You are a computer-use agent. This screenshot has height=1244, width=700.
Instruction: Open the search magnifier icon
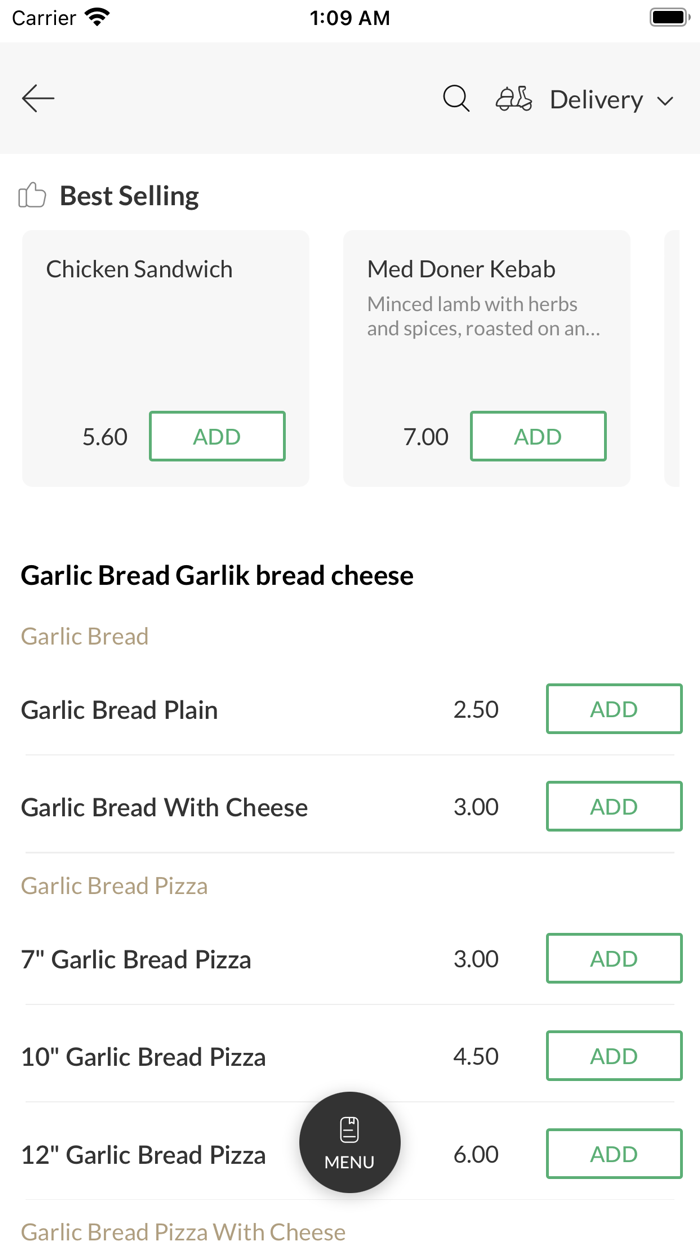pos(456,98)
